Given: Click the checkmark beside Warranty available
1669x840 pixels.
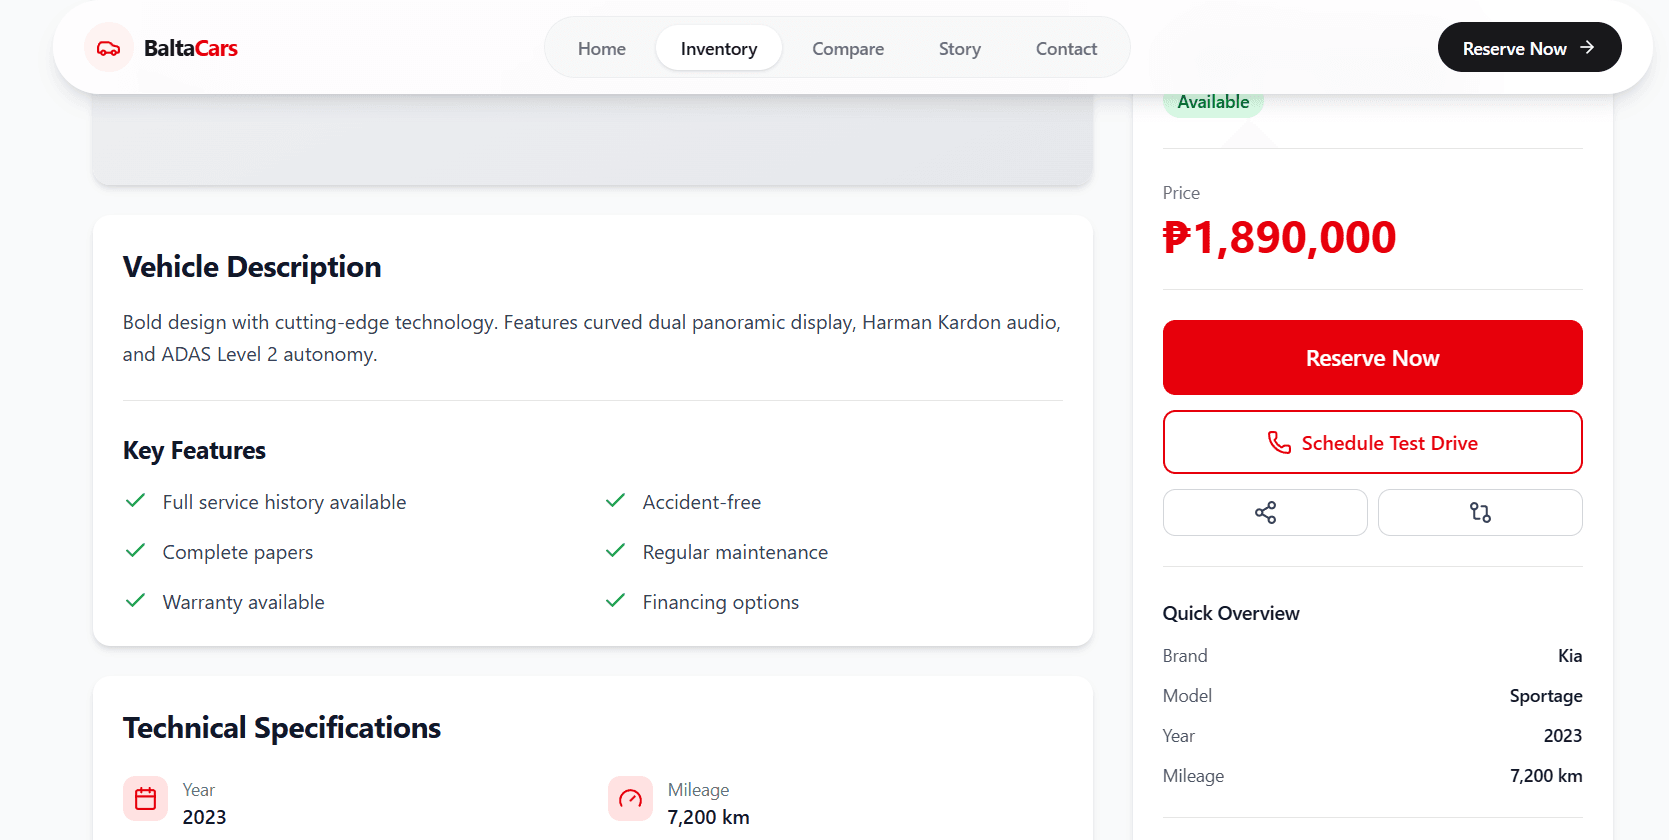Looking at the screenshot, I should 136,601.
